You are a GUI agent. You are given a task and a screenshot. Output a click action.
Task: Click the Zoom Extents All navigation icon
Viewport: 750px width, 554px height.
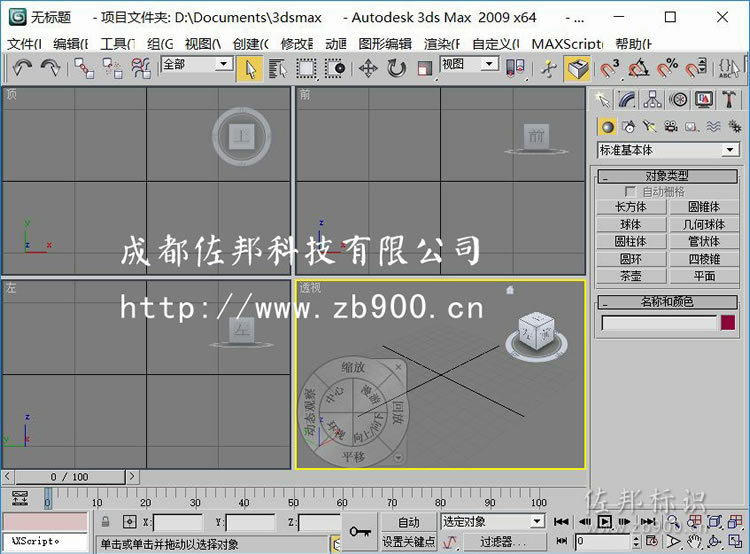coord(735,522)
